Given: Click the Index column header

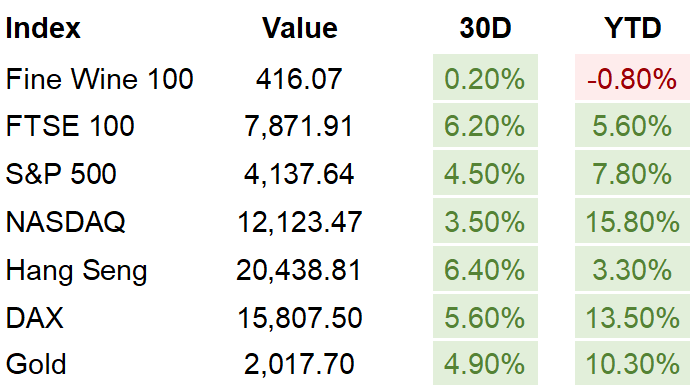Looking at the screenshot, I should (43, 28).
